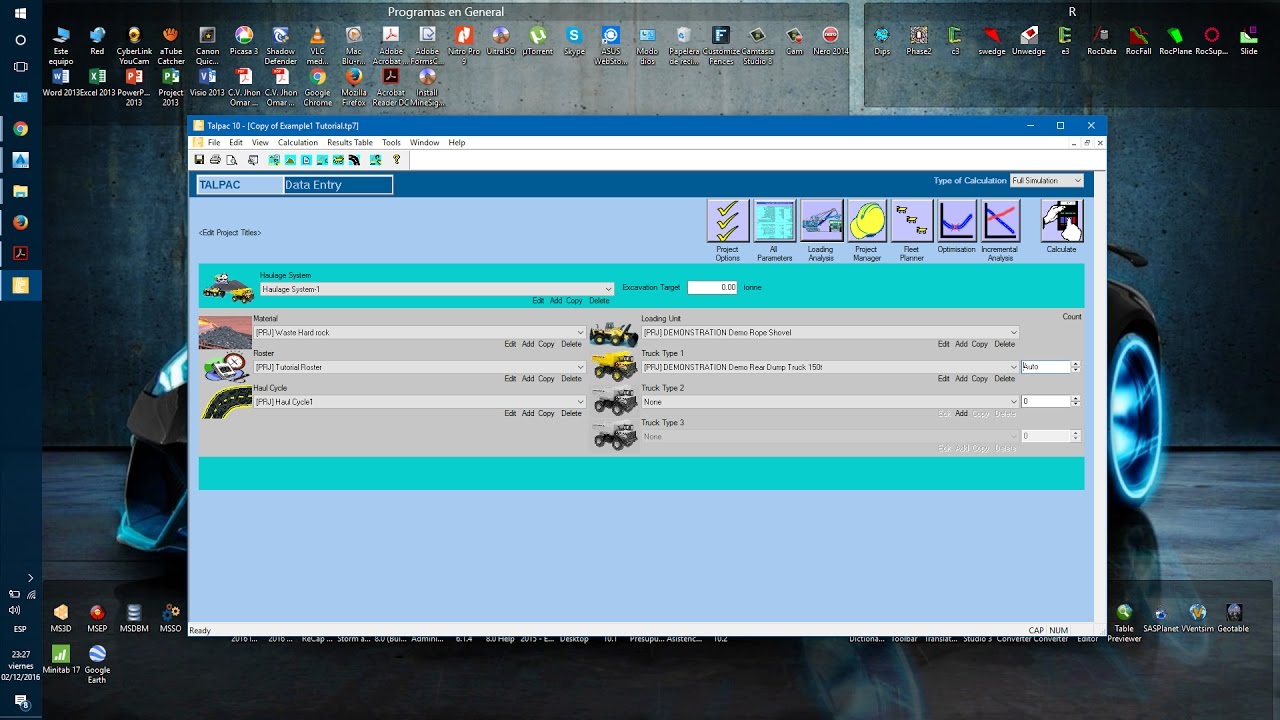1280x720 pixels.
Task: Click Copy under Haul Cycle dropdown
Action: tap(546, 413)
